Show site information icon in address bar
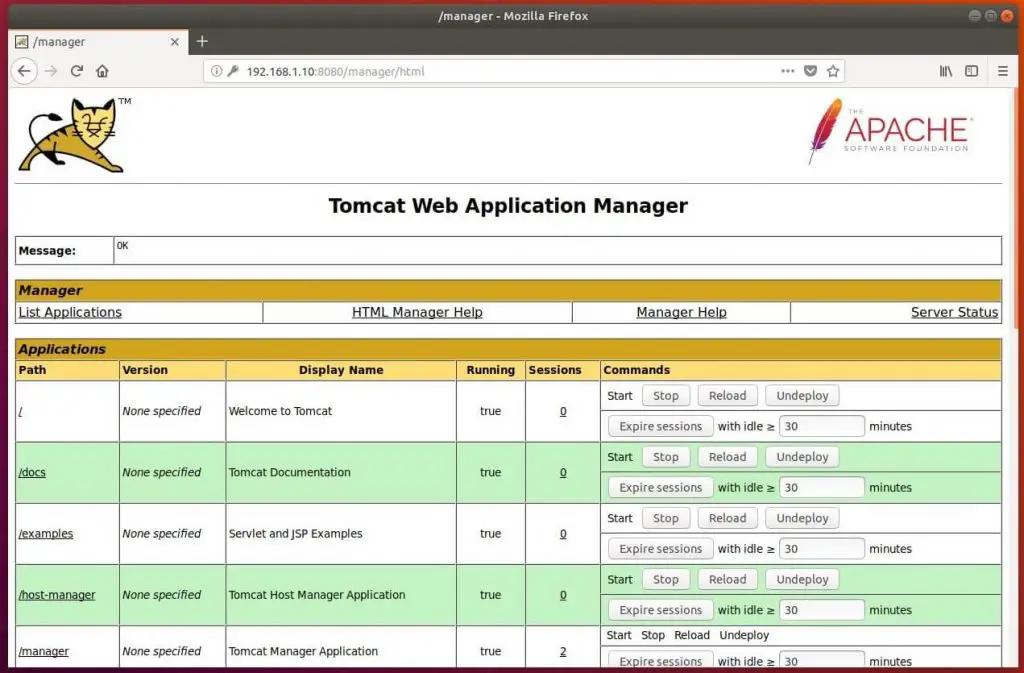1024x673 pixels. 216,71
